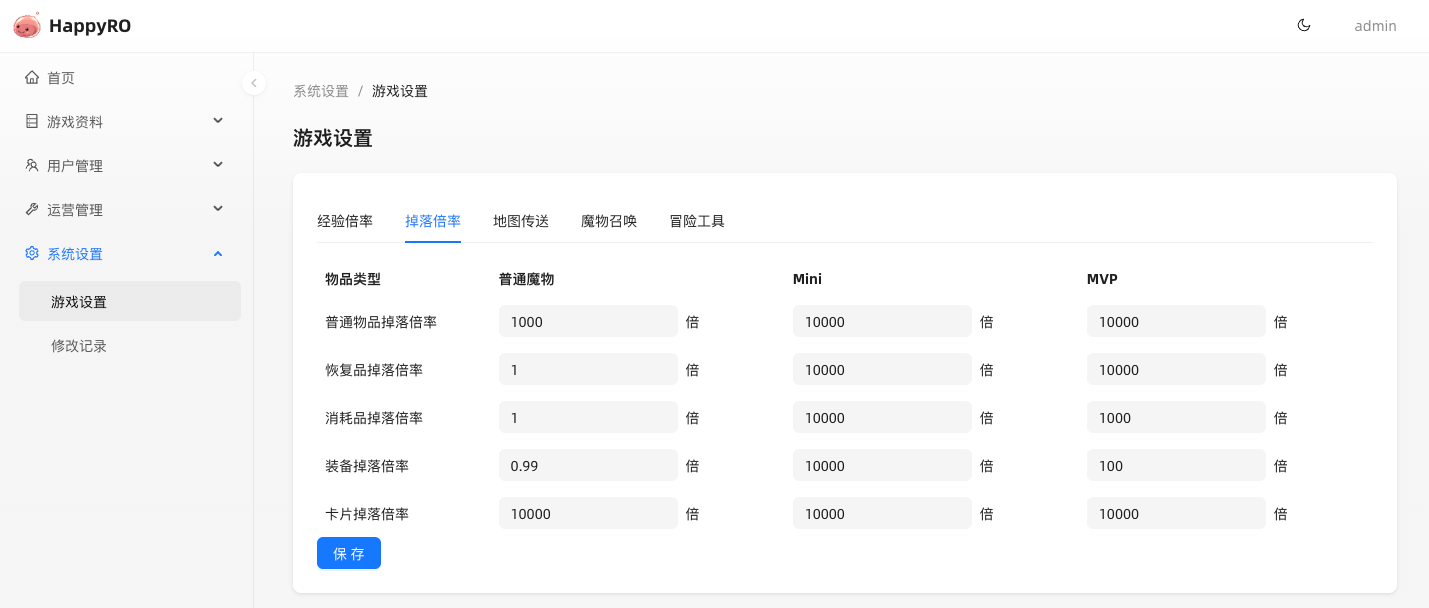Expand the 用户管理 menu chevron
The width and height of the screenshot is (1429, 608).
[218, 165]
